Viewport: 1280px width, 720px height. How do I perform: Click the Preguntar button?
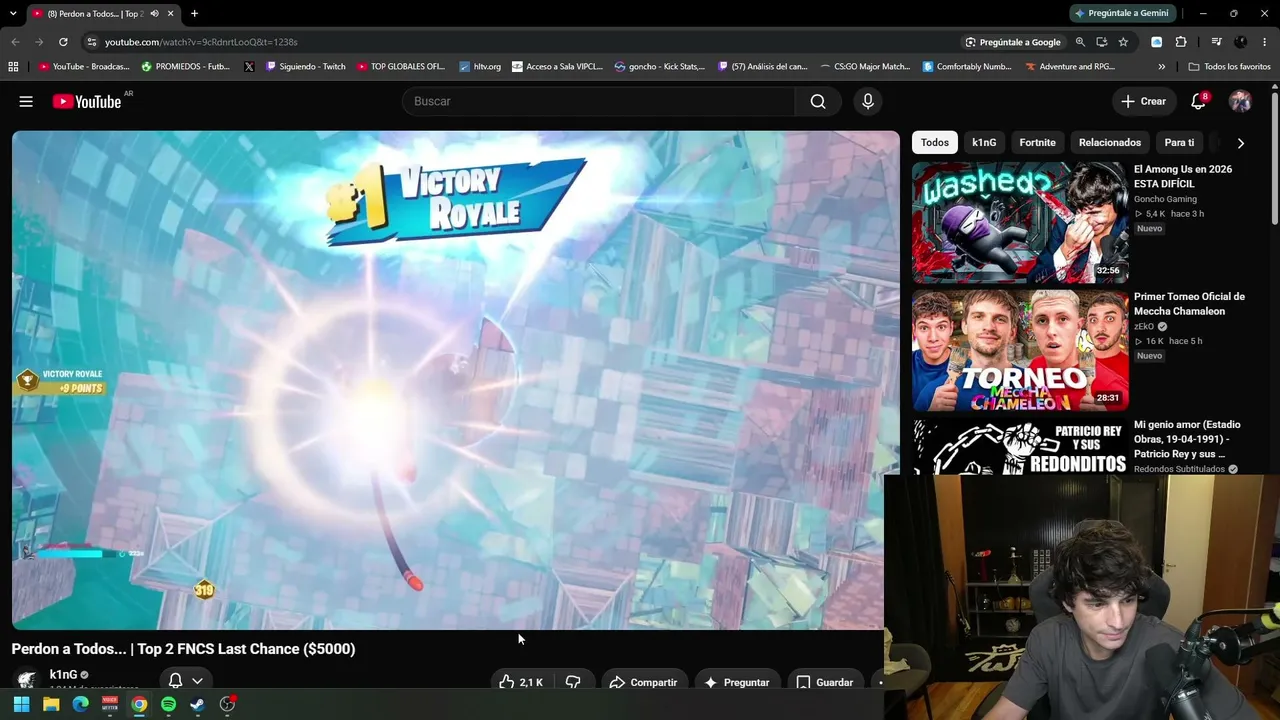(x=737, y=682)
